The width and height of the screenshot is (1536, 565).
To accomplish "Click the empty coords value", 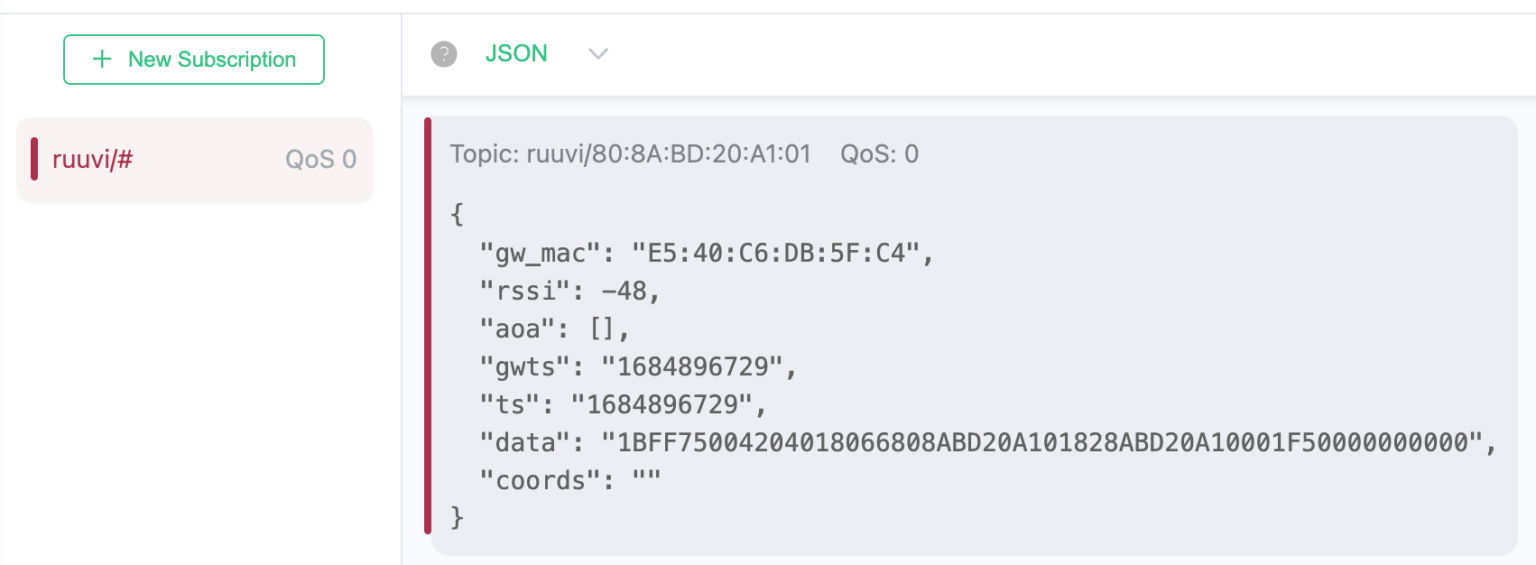I will (646, 480).
